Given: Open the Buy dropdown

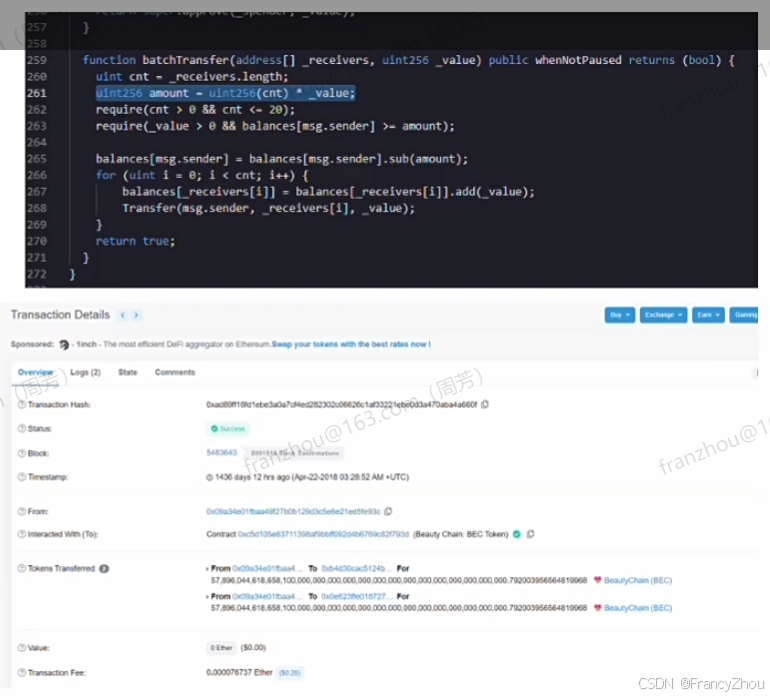Looking at the screenshot, I should tap(620, 315).
